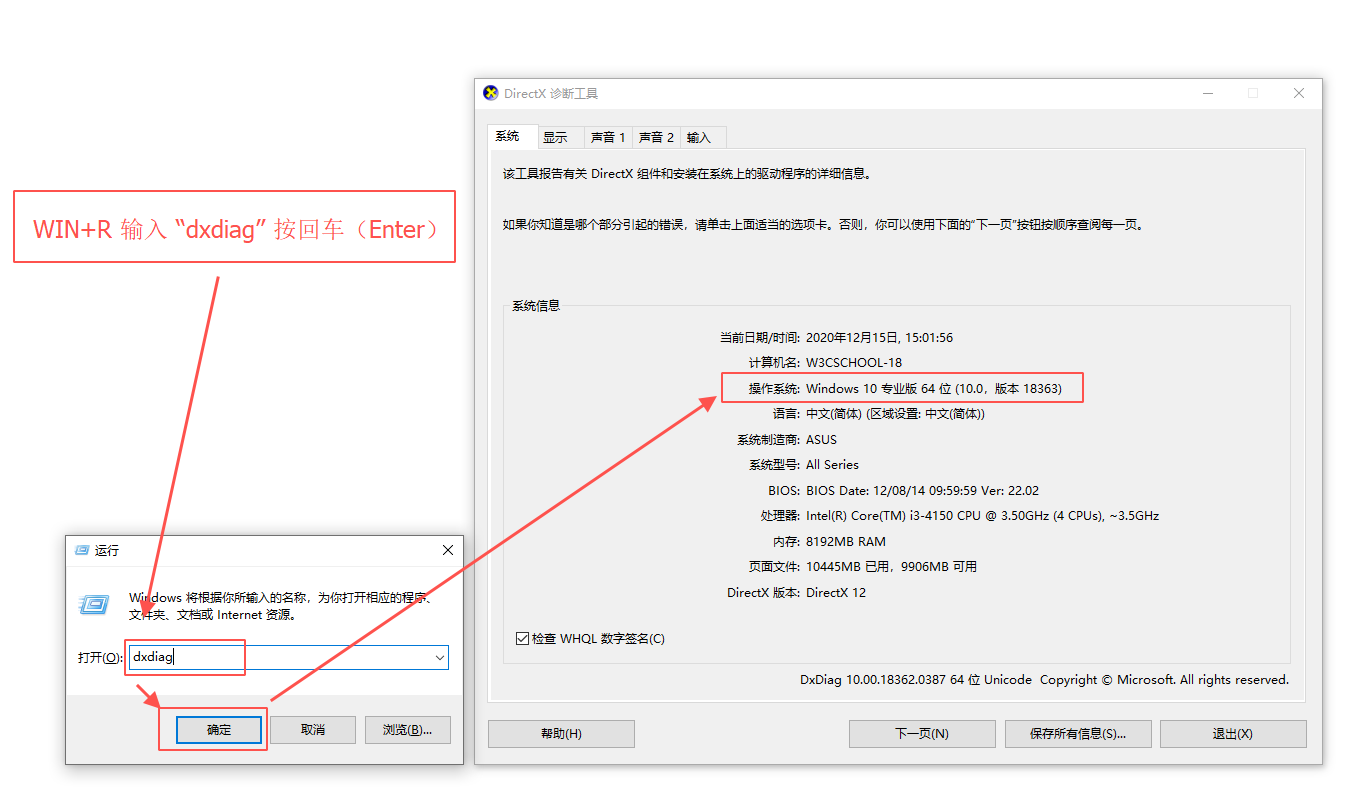Expand the 打开 combo box dropdown arrow
1350x796 pixels.
point(439,657)
